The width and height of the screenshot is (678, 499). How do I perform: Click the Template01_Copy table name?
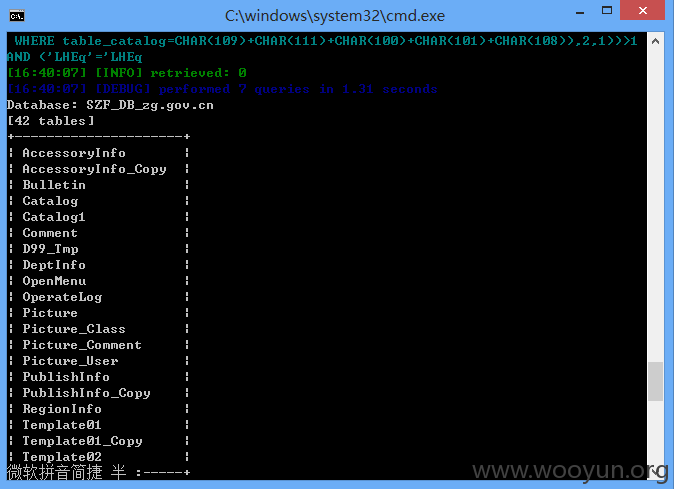[x=83, y=441]
